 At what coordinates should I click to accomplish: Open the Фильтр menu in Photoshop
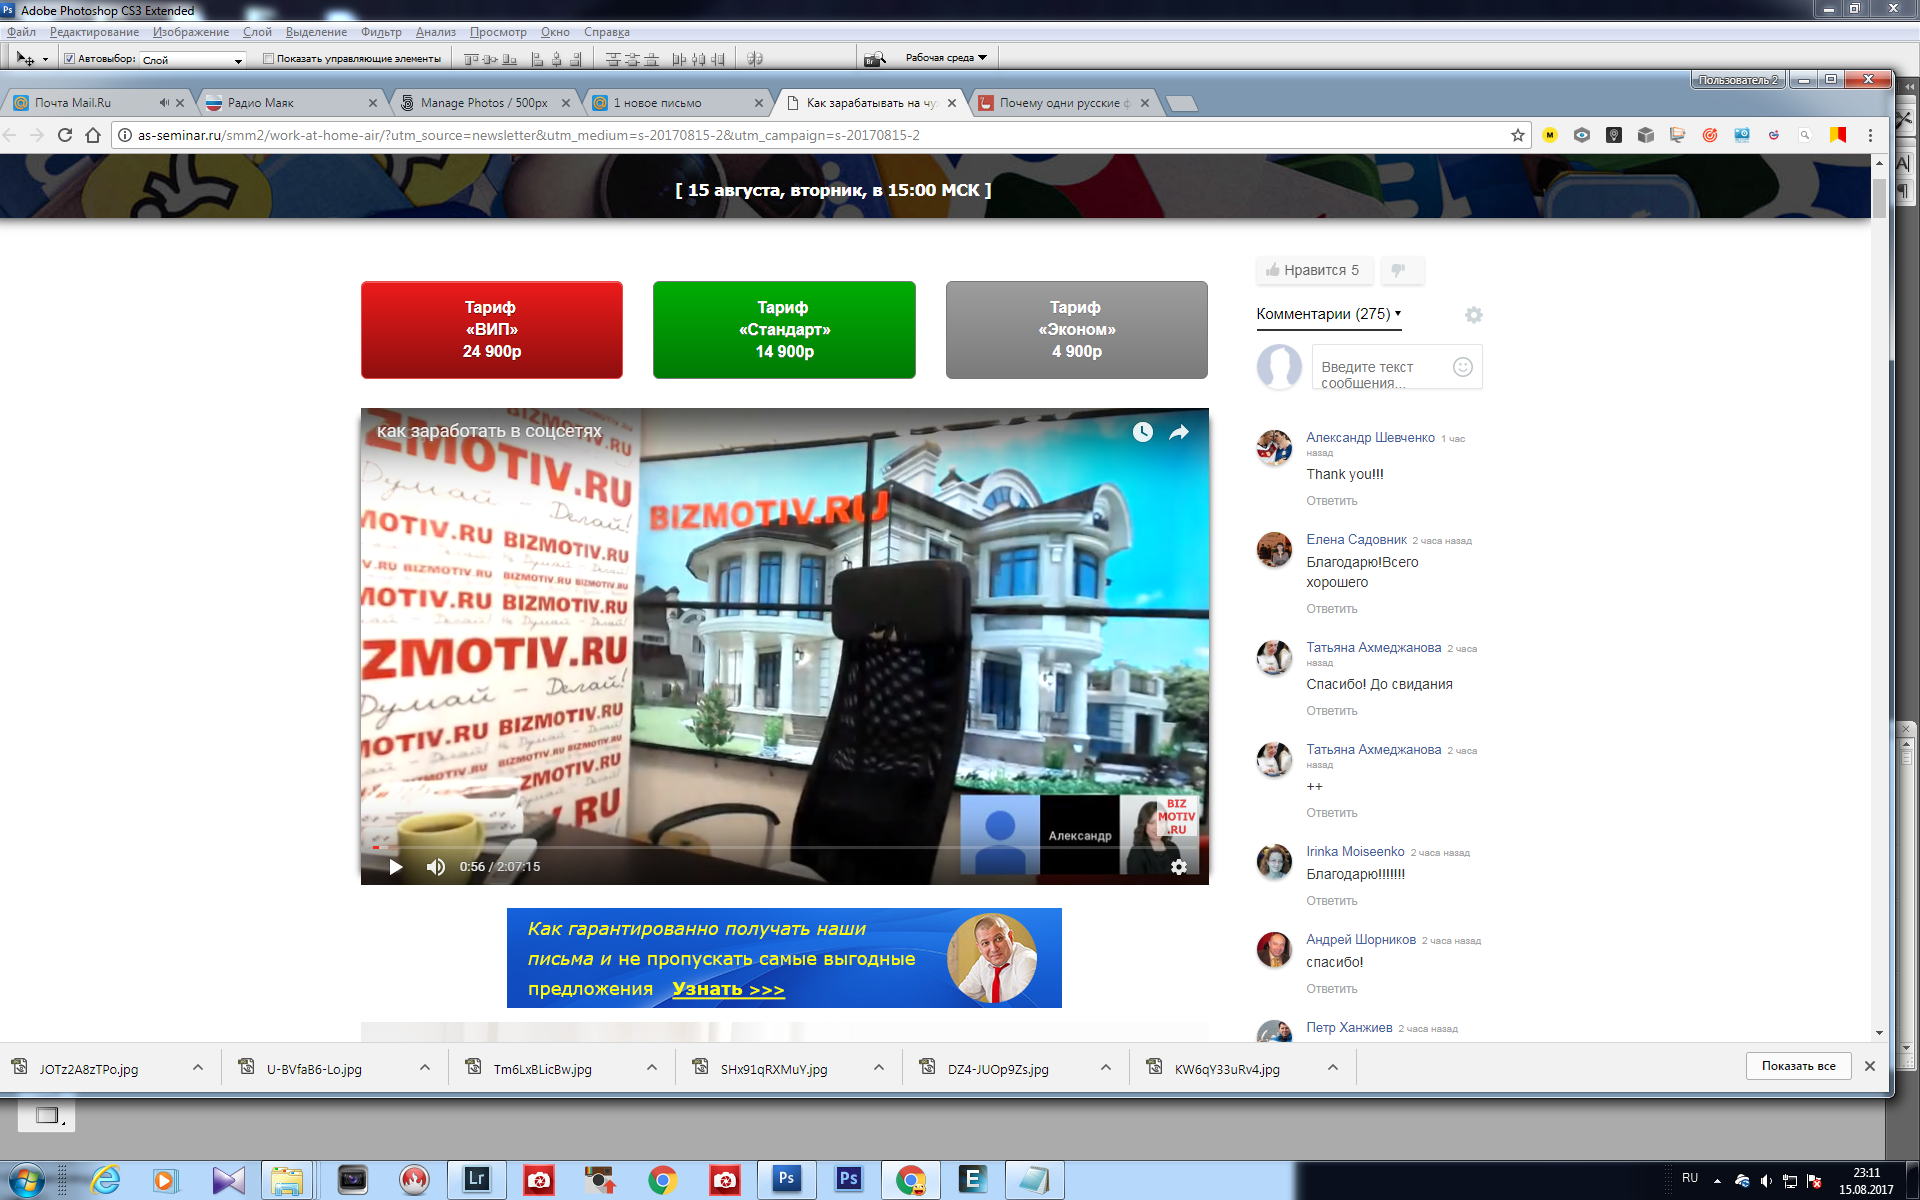coord(381,32)
